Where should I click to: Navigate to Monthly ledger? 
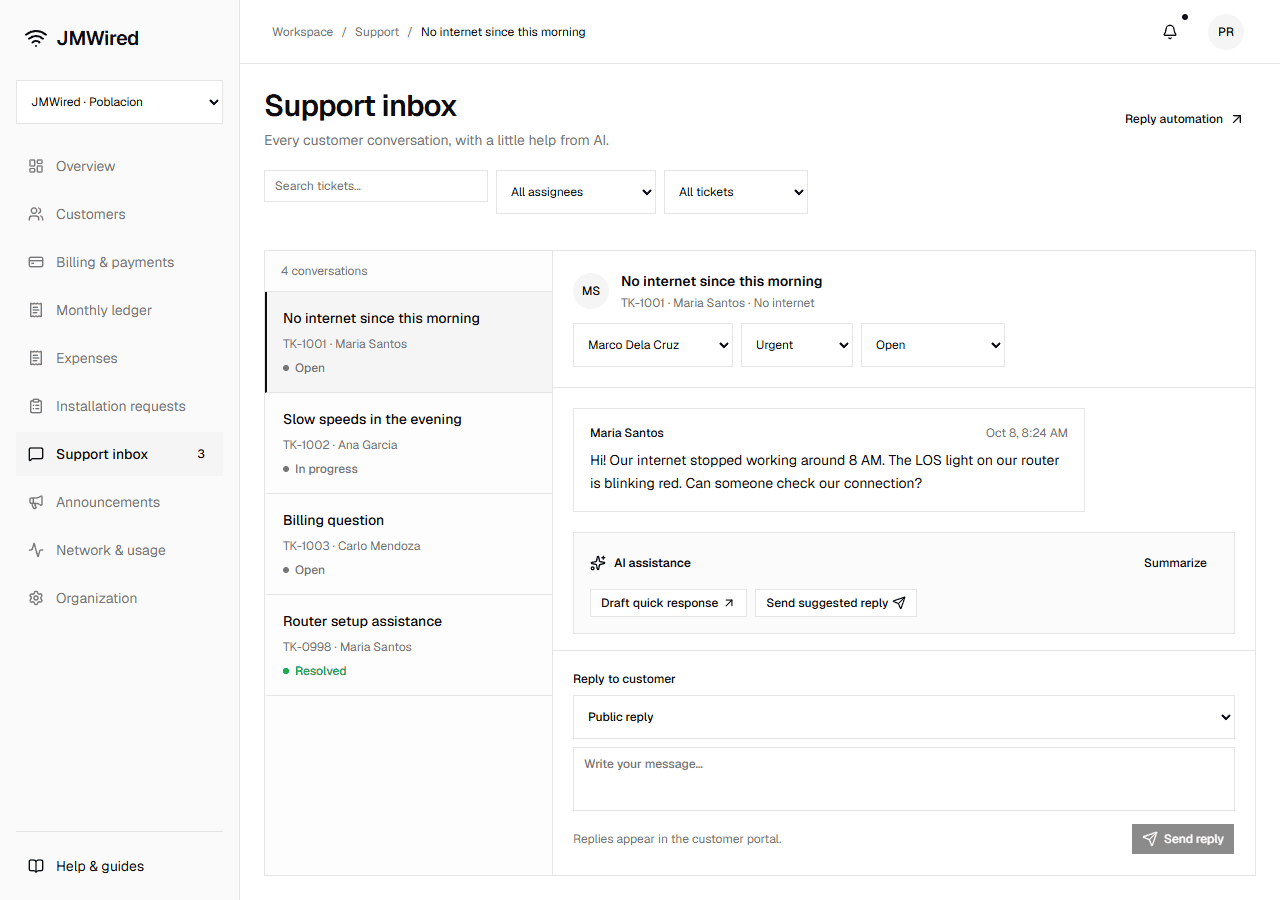point(119,310)
